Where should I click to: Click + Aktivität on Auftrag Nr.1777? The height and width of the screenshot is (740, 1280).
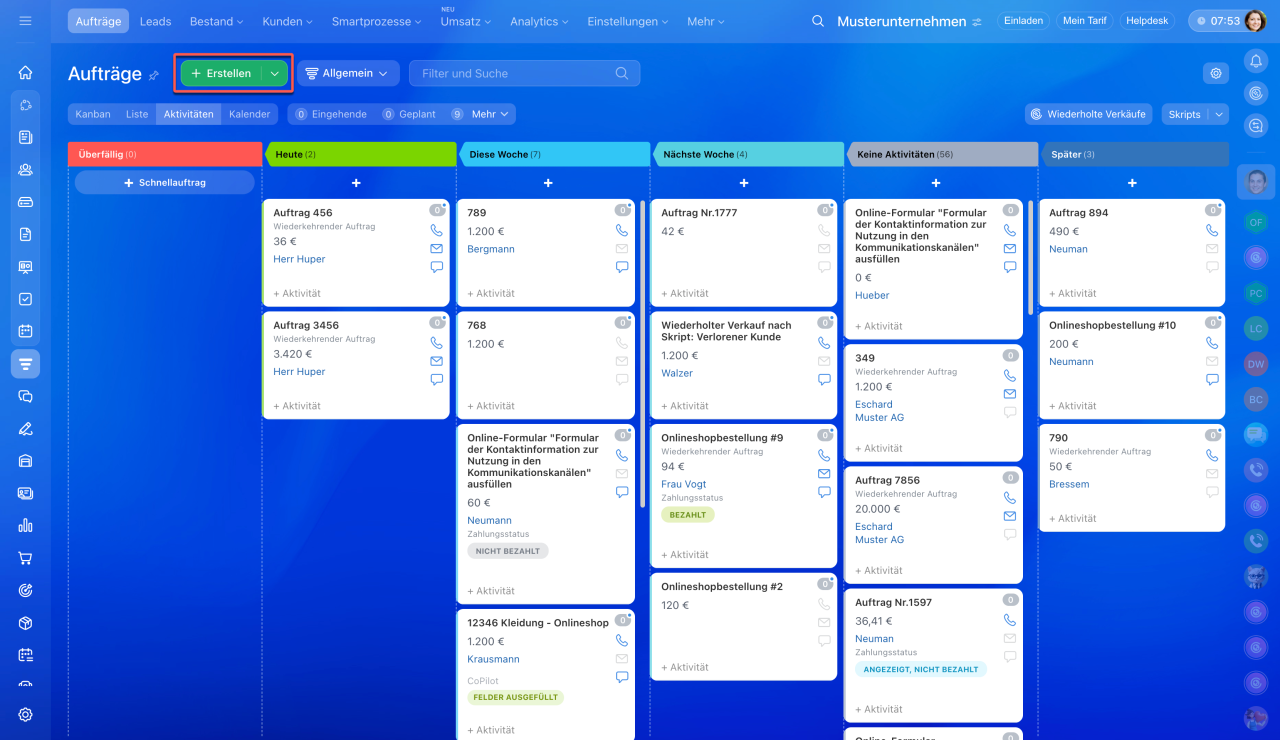click(x=685, y=294)
